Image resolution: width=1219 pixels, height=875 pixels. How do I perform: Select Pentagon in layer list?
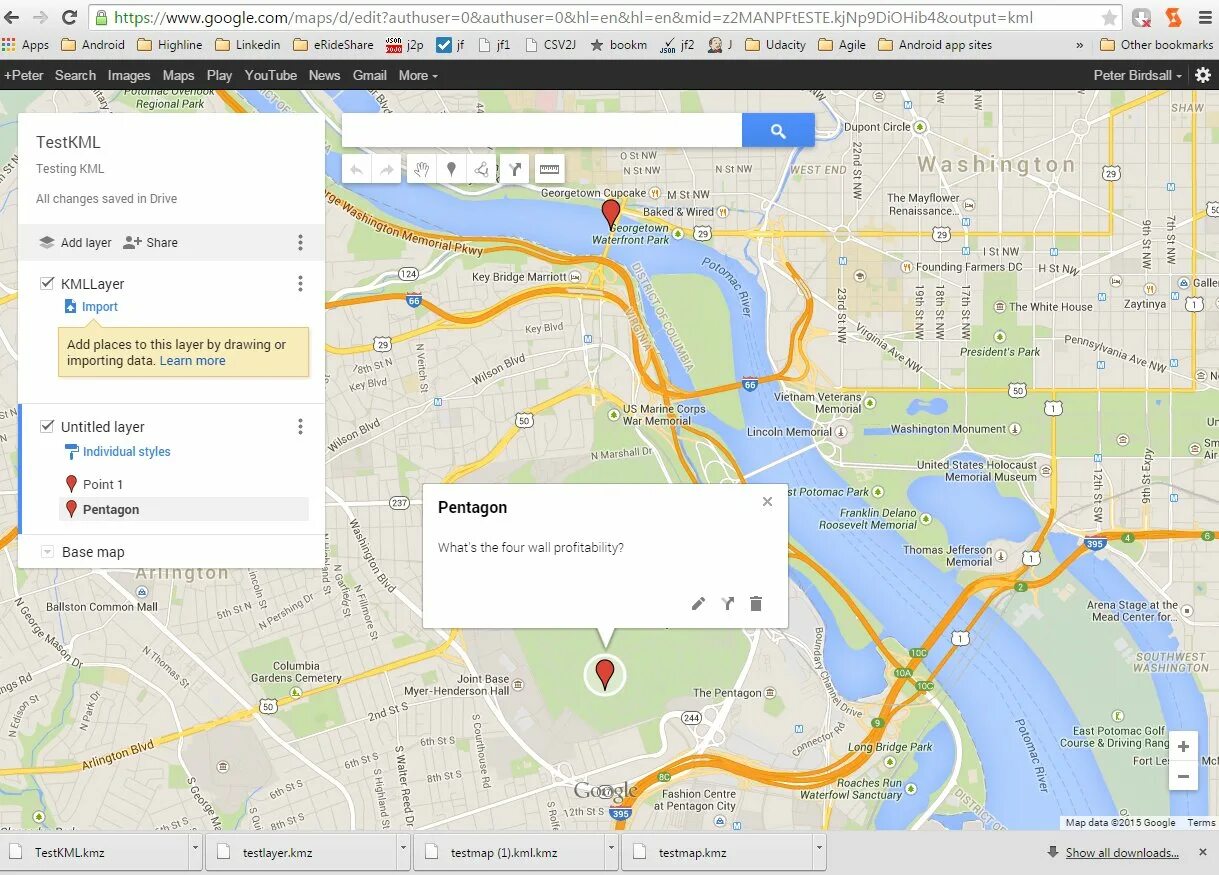[x=184, y=509]
